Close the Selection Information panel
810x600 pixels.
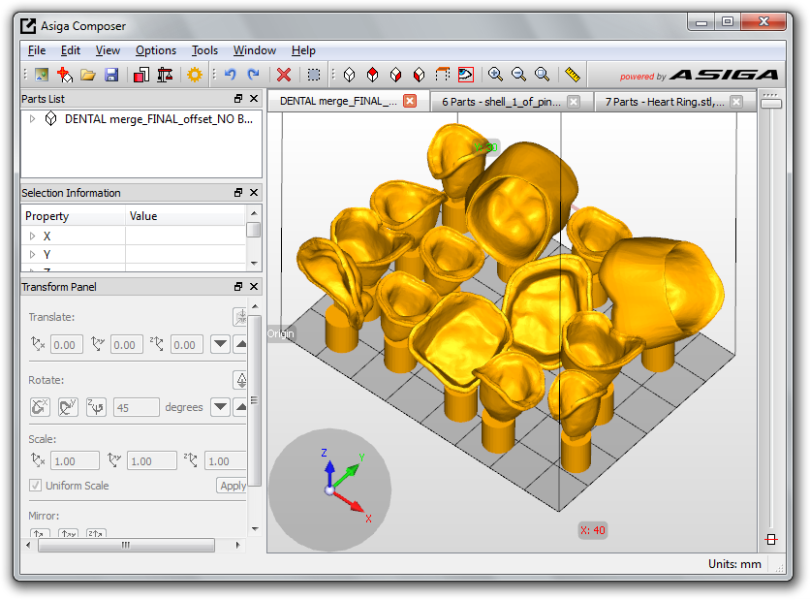[254, 192]
